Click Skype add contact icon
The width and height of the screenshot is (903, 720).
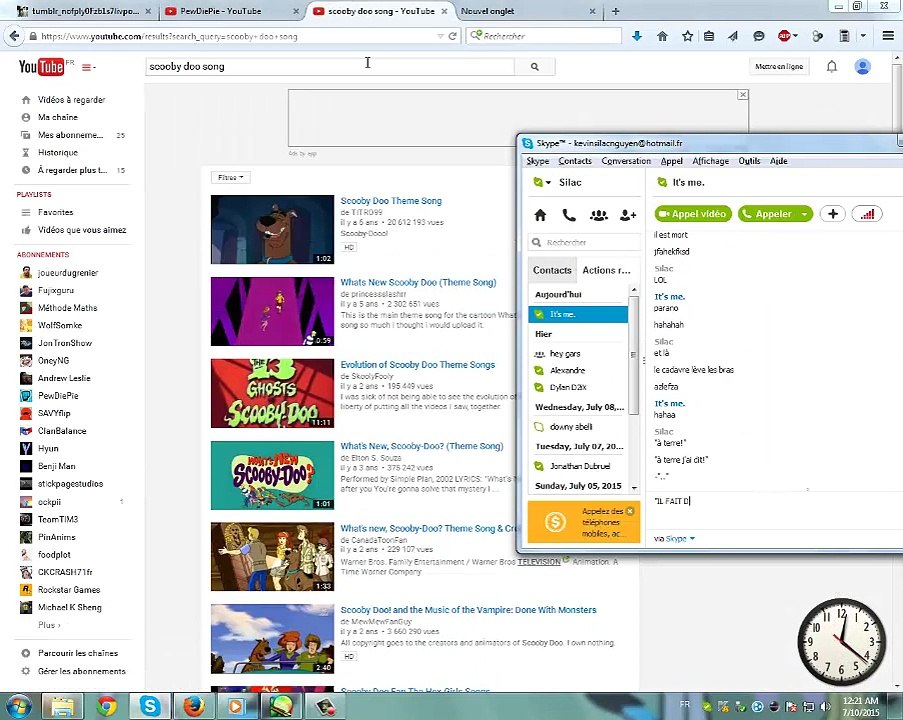628,215
